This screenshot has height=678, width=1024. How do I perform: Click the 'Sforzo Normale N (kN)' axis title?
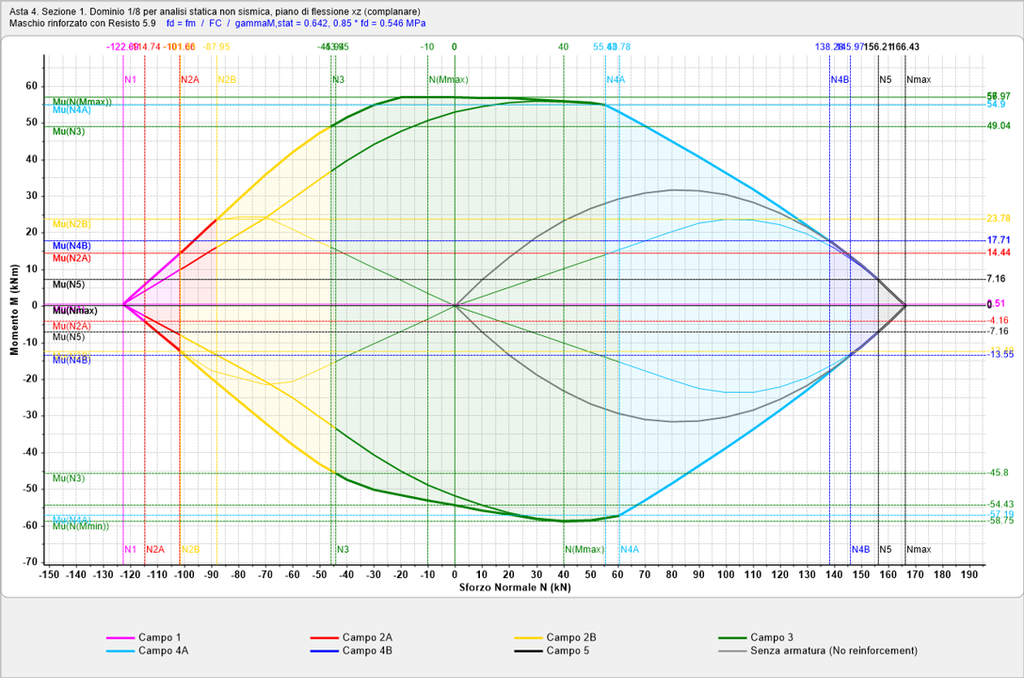[x=515, y=587]
